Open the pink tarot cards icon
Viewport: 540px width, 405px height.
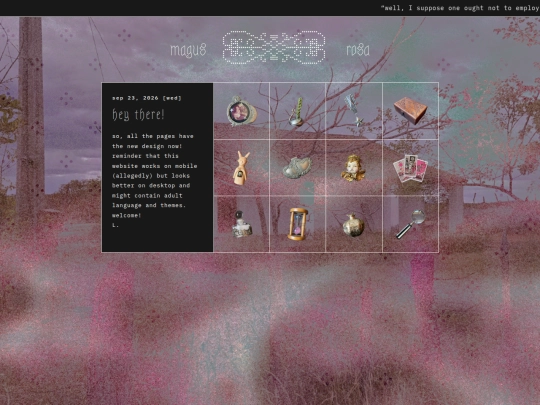click(x=411, y=168)
